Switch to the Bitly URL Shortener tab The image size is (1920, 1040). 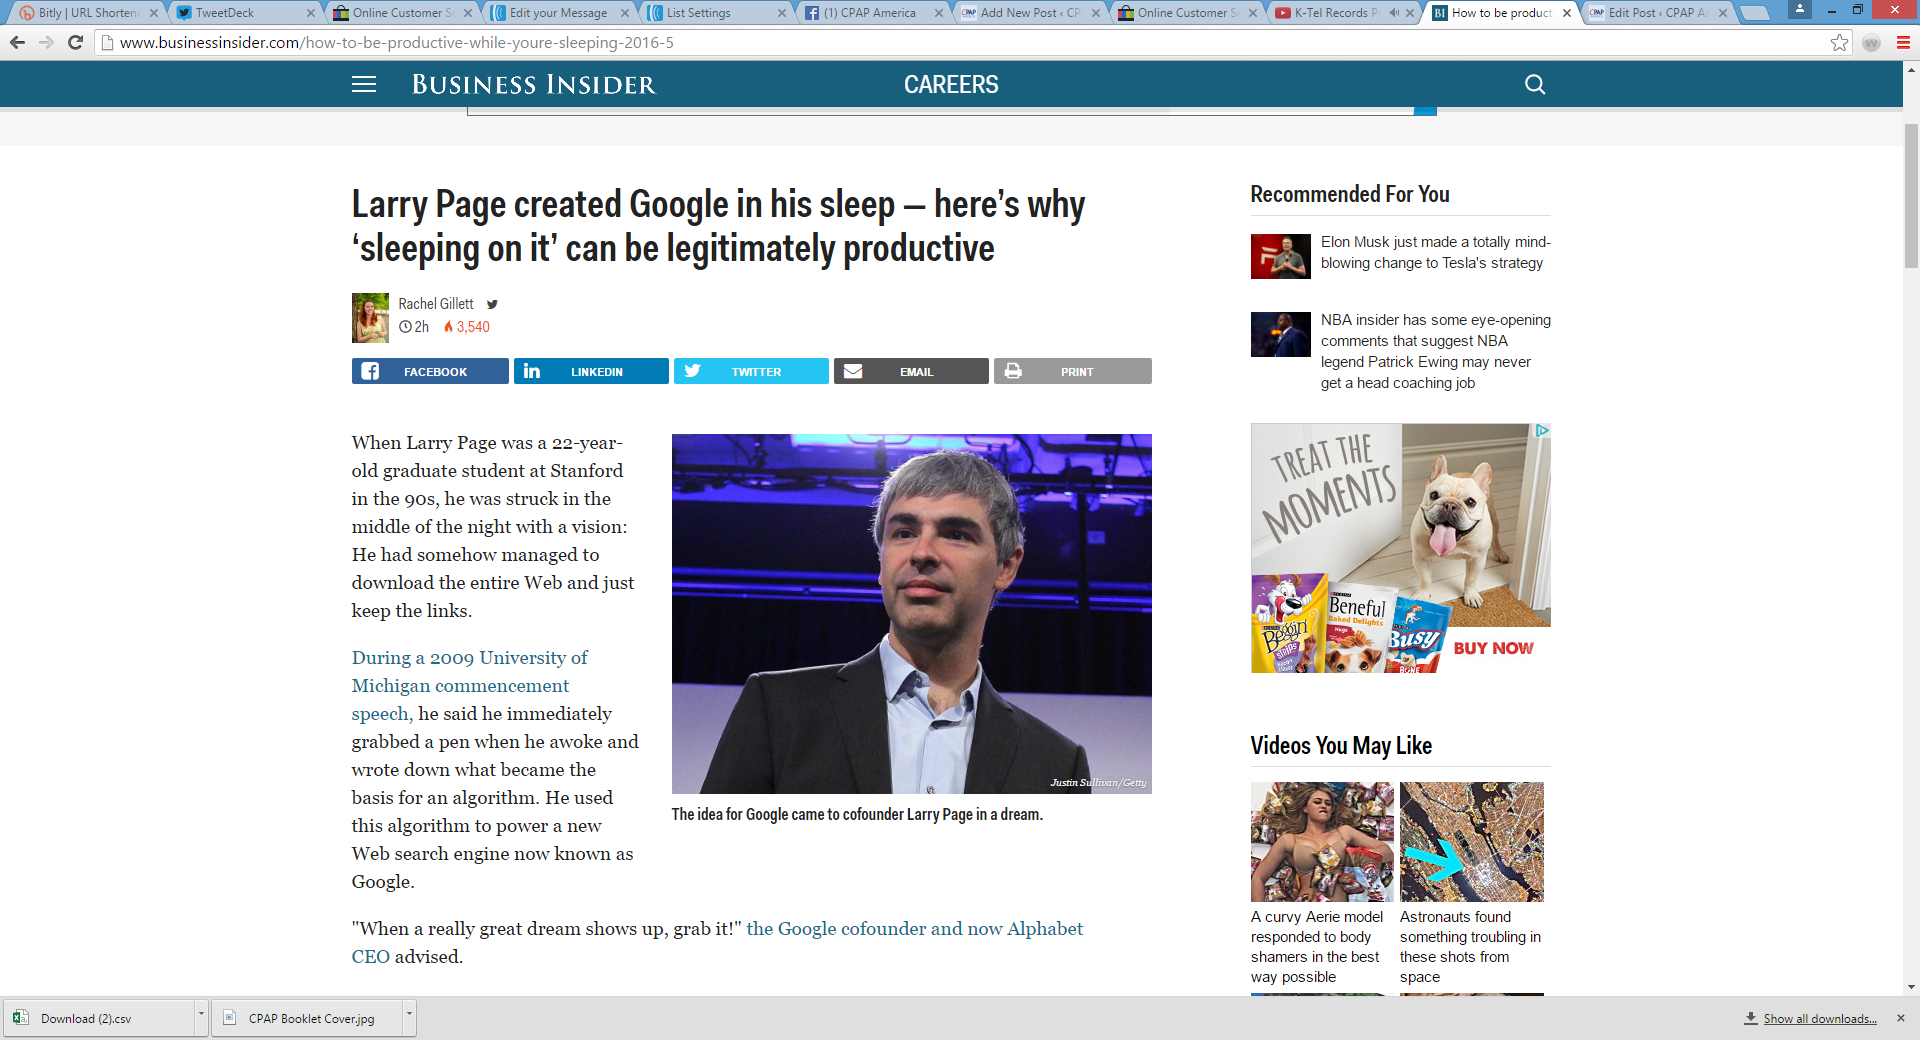coord(85,13)
